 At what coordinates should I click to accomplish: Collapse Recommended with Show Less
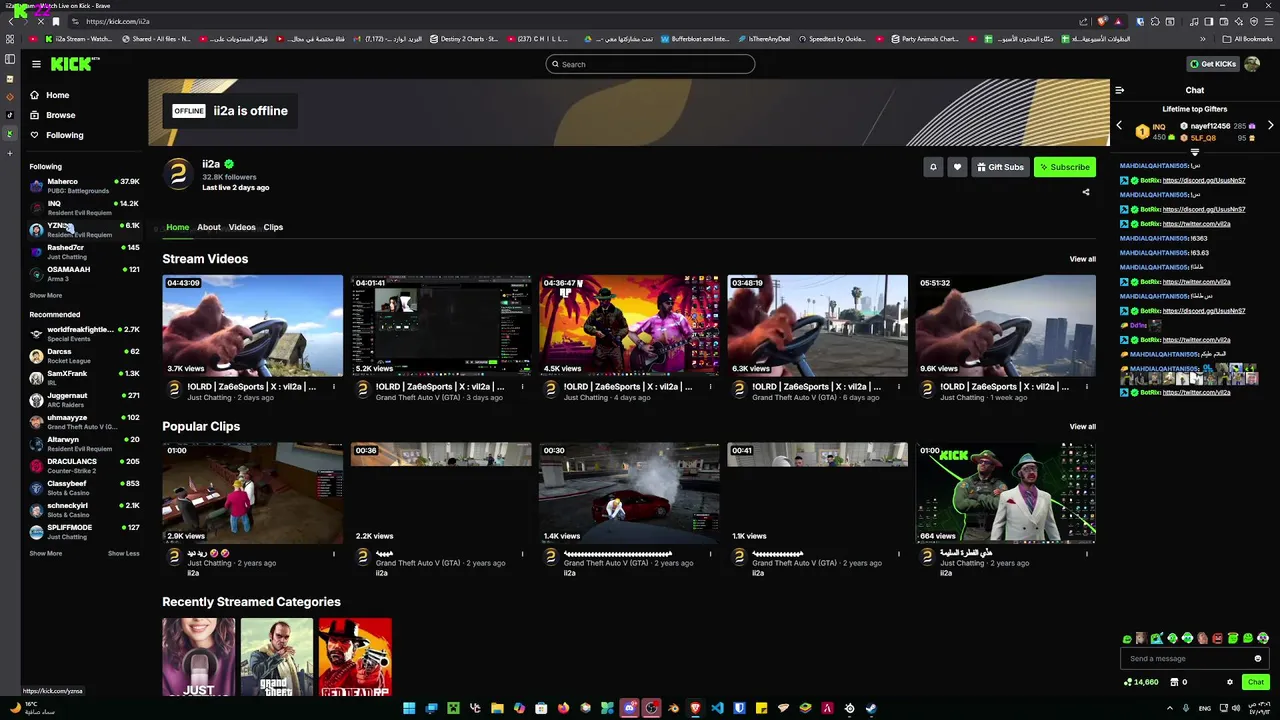pyautogui.click(x=124, y=553)
